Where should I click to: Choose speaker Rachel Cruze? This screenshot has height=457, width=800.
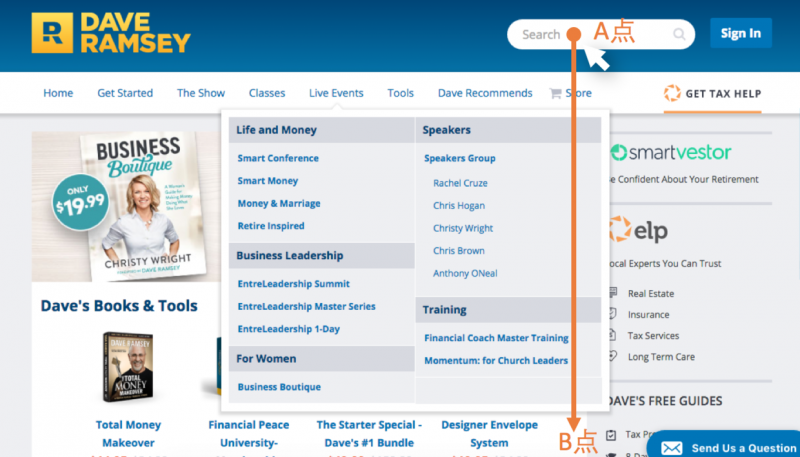click(x=460, y=183)
